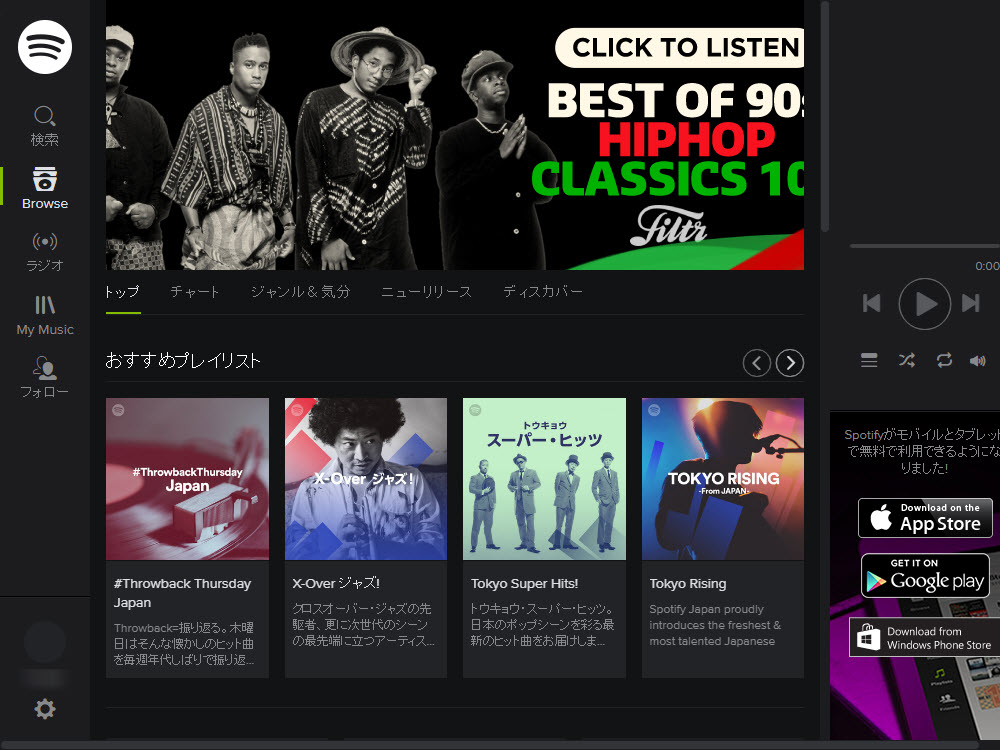Toggle repeat mode
This screenshot has width=1000, height=750.
click(x=944, y=360)
